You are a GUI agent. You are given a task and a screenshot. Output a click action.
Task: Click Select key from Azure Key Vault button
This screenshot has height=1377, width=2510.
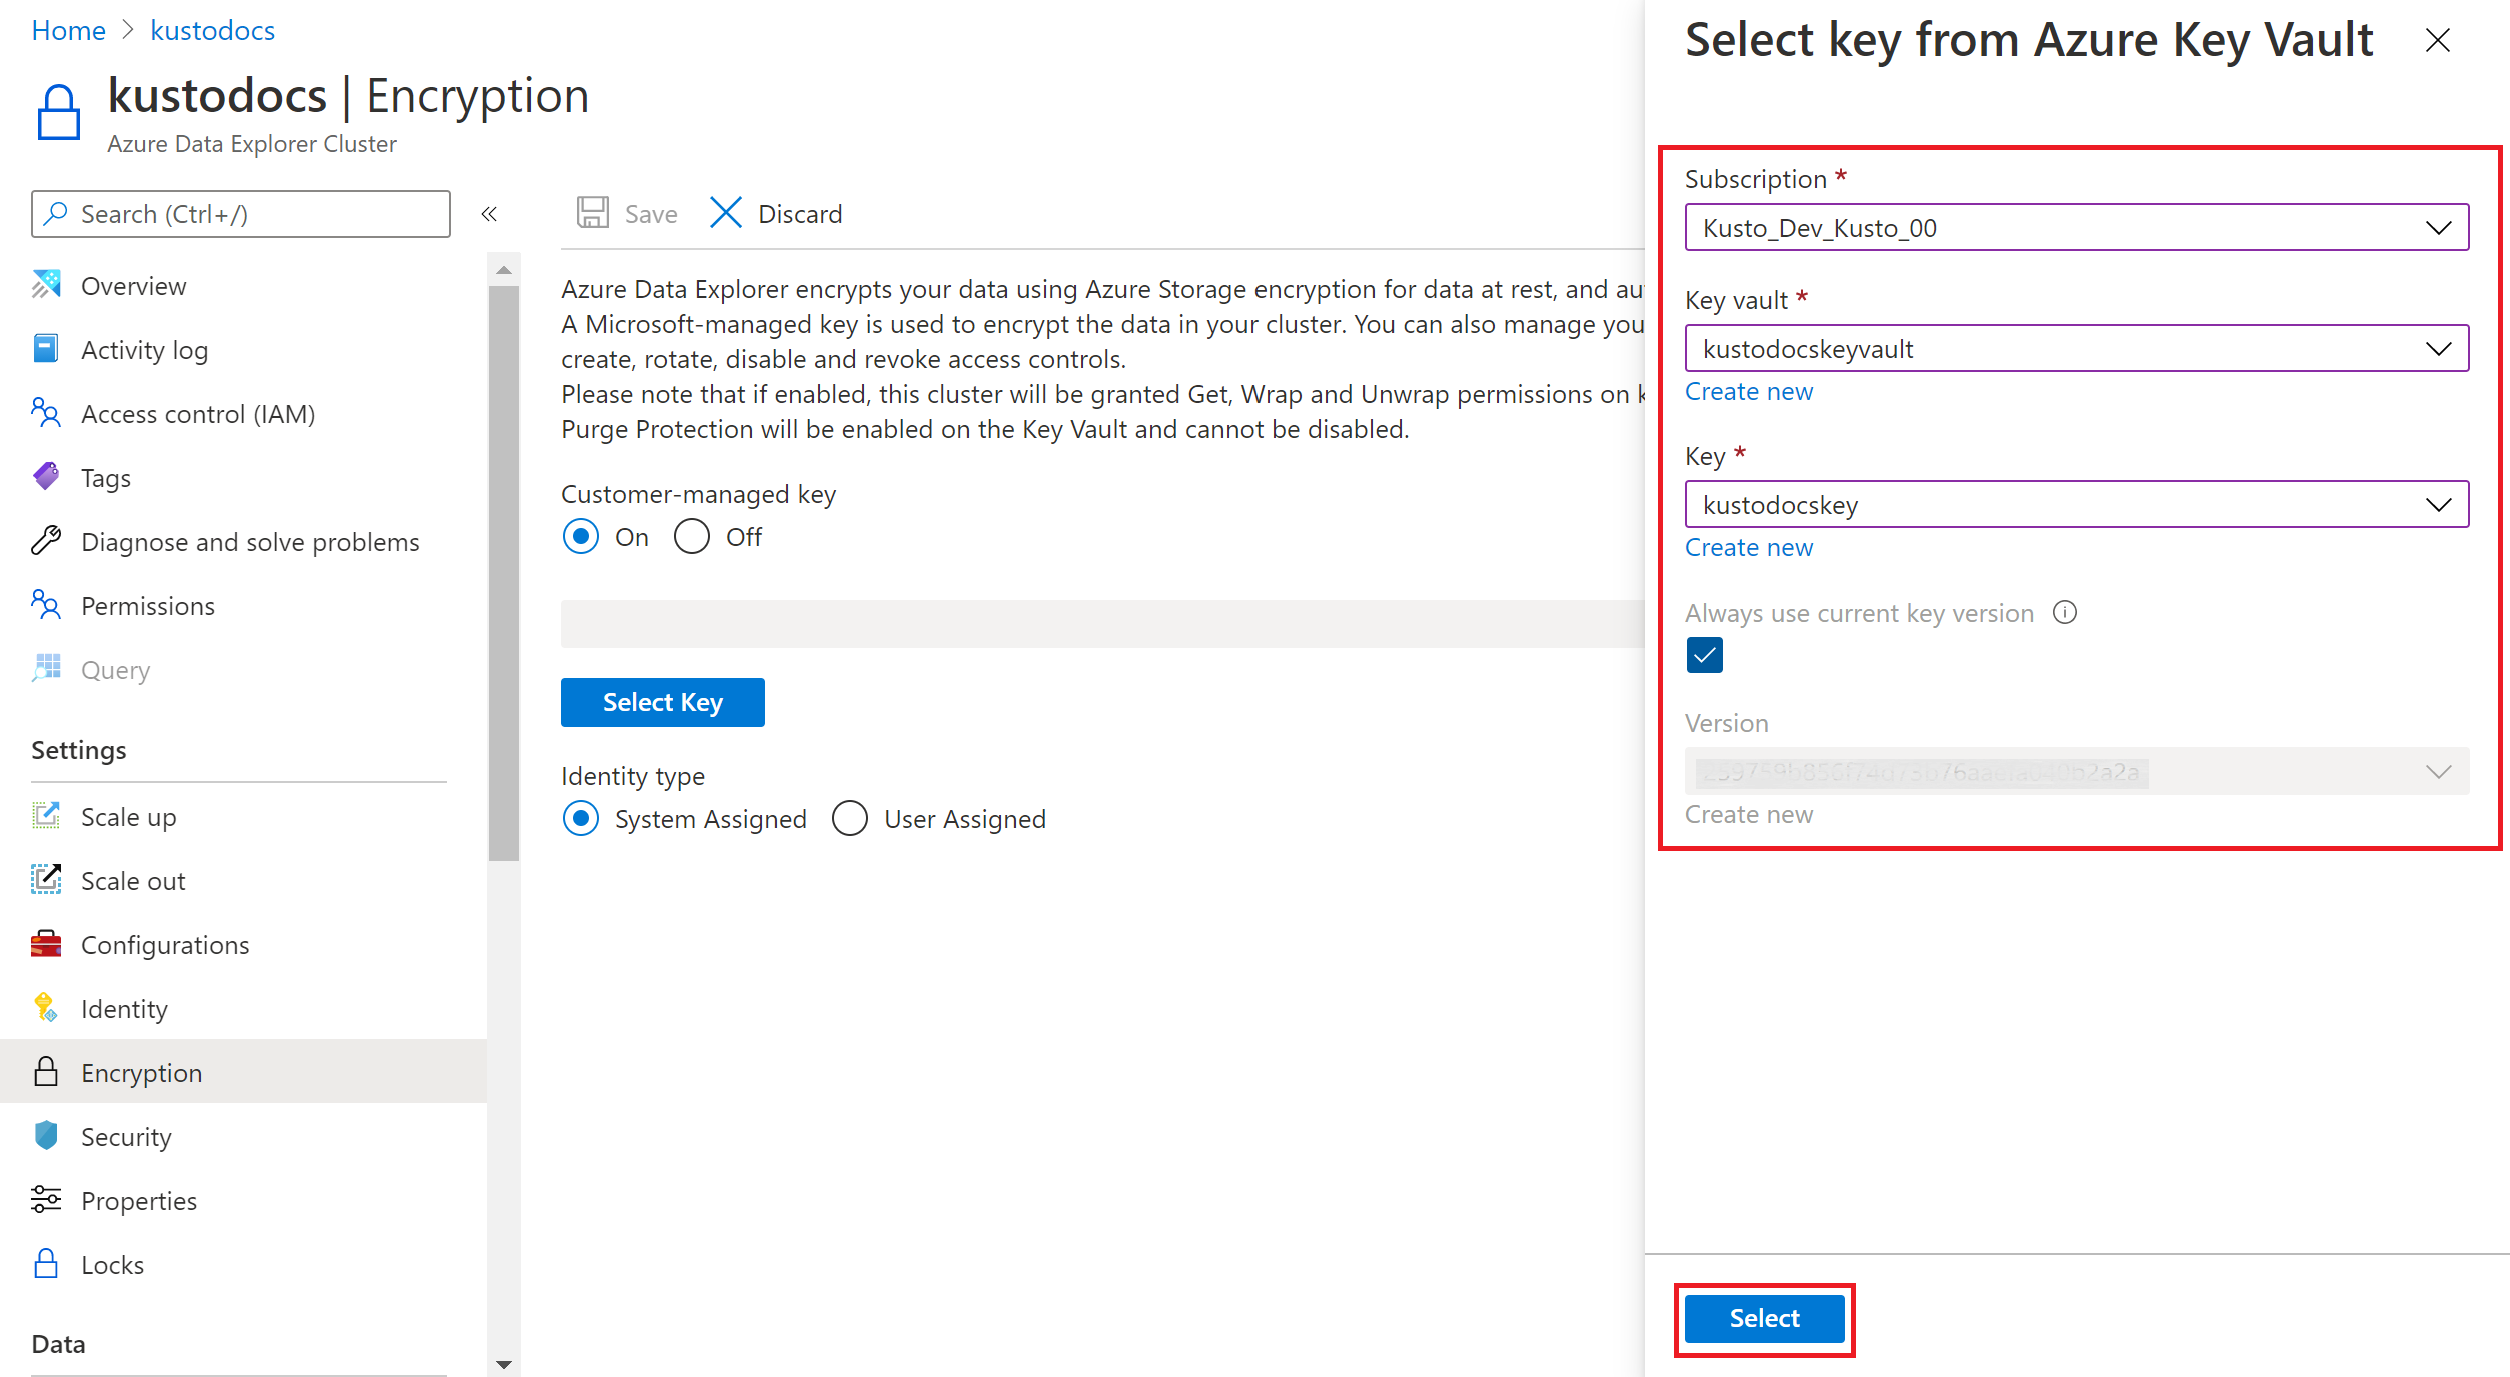tap(664, 700)
